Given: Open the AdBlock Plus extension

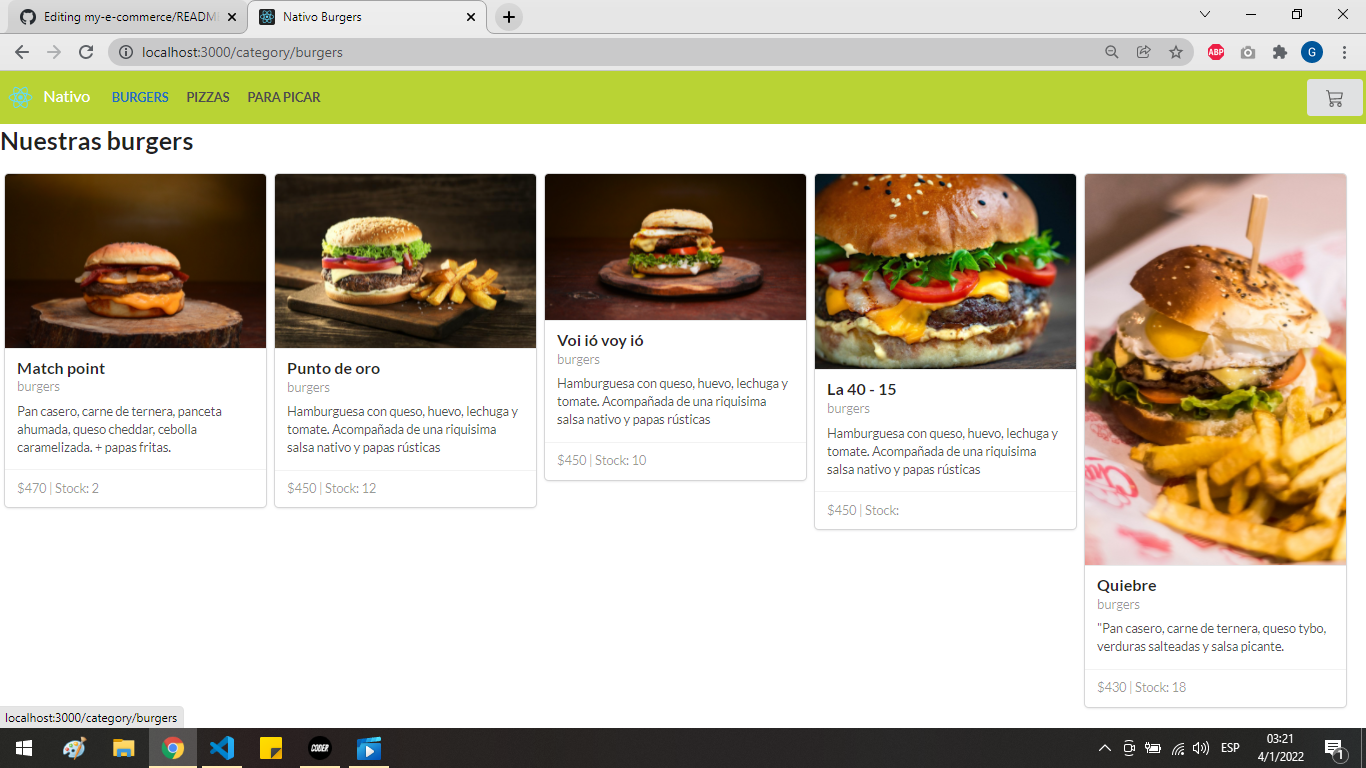Looking at the screenshot, I should (1215, 52).
